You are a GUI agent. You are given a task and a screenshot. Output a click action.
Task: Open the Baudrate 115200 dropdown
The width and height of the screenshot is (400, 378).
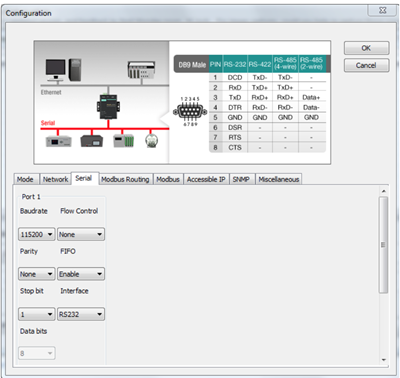click(x=37, y=234)
